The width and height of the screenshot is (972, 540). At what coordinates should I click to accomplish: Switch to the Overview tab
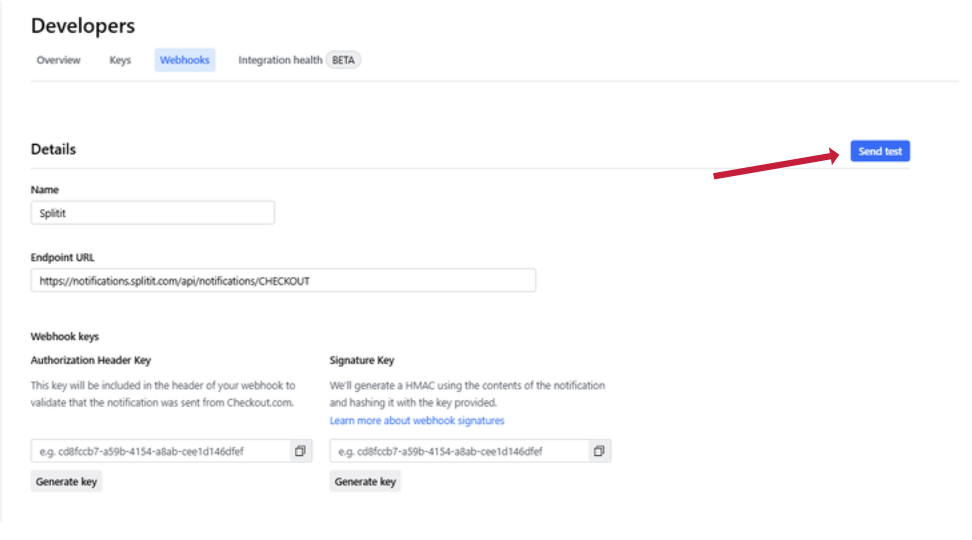tap(58, 60)
